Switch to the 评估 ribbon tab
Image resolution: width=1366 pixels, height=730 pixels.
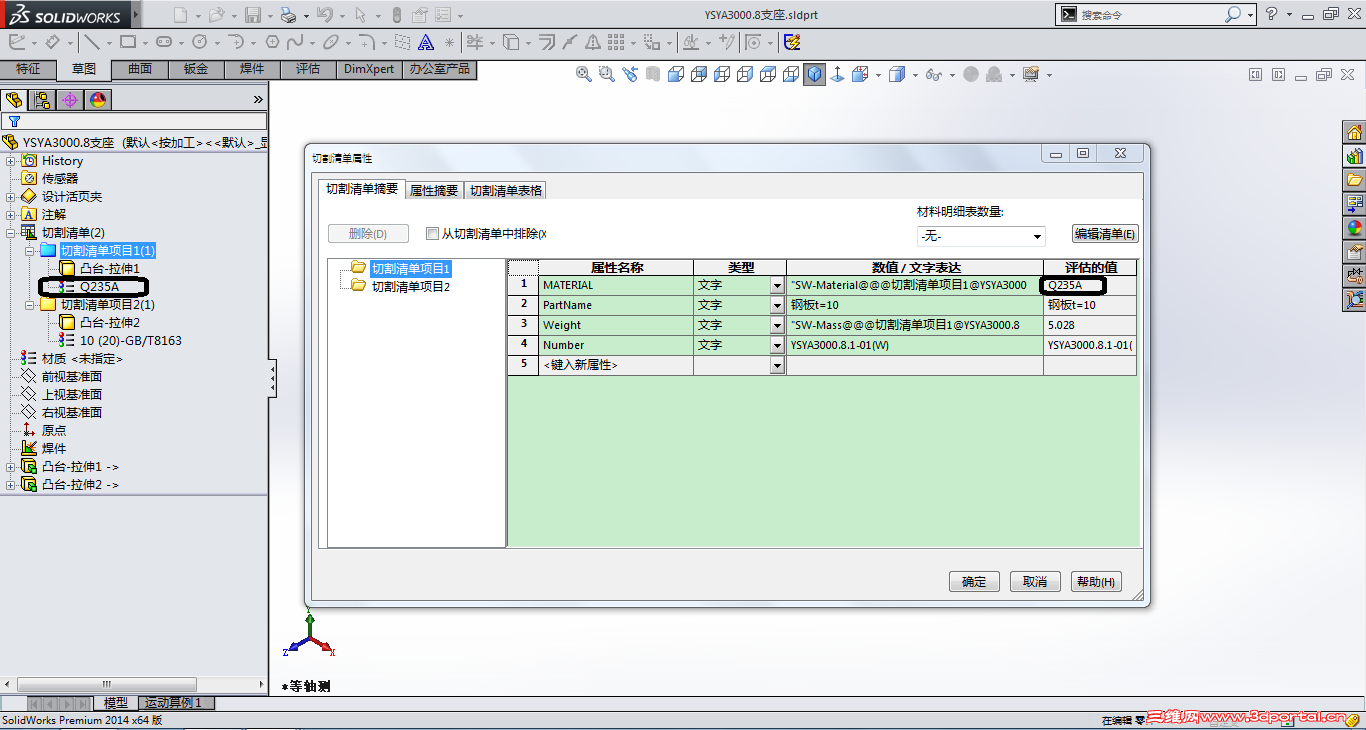tap(308, 69)
